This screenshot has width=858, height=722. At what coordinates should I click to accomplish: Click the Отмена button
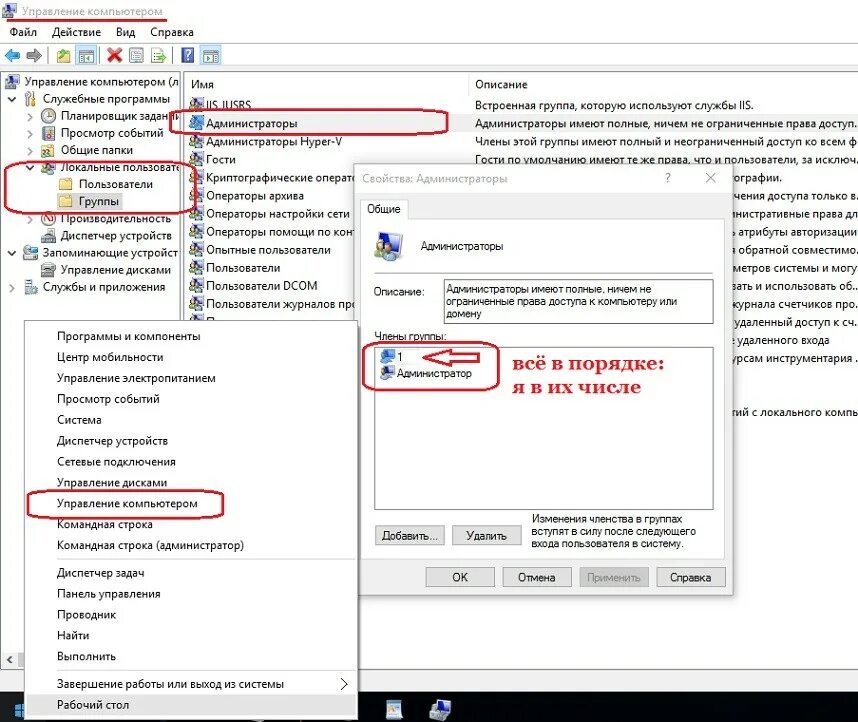pos(537,577)
